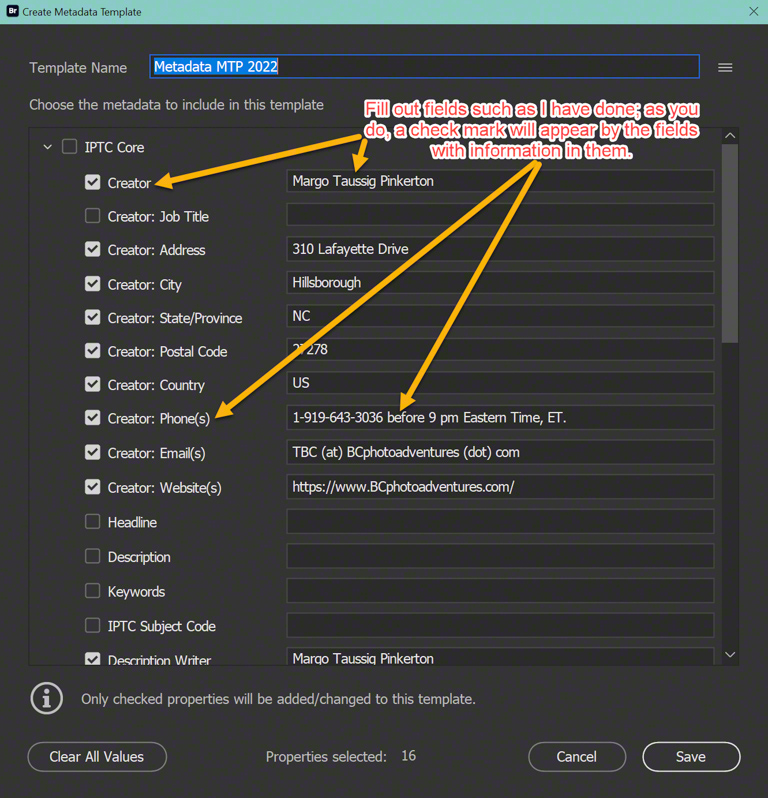Click scroll up arrow of metadata list
Viewport: 768px width, 798px height.
click(730, 135)
